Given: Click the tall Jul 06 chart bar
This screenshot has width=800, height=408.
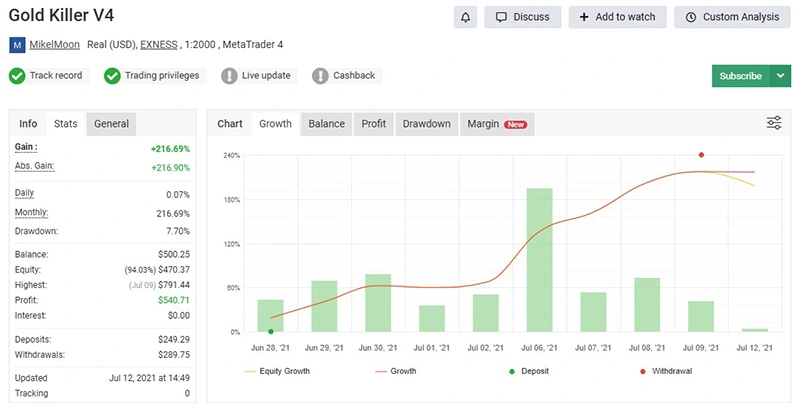Looking at the screenshot, I should point(540,260).
